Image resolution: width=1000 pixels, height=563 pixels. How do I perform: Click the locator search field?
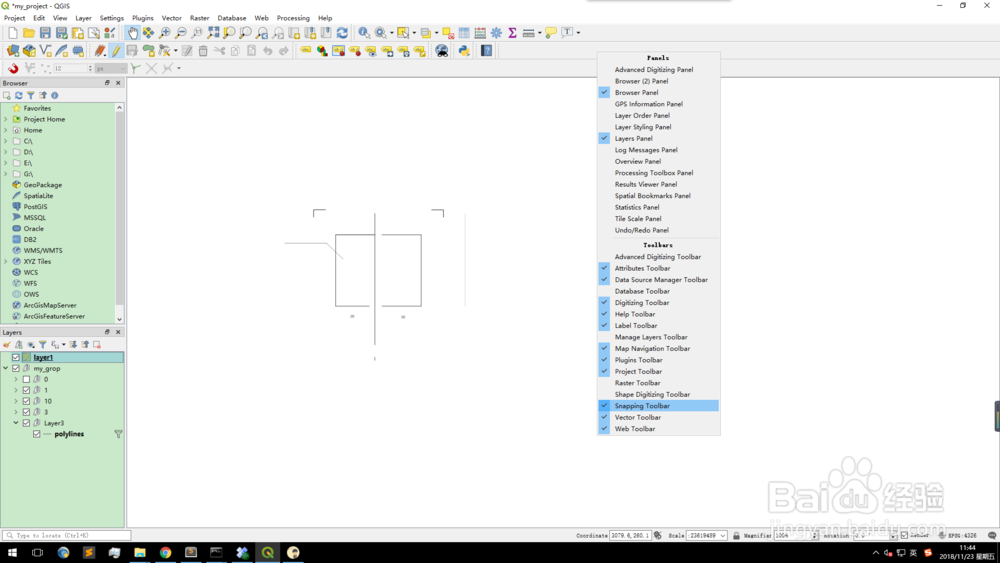point(66,536)
